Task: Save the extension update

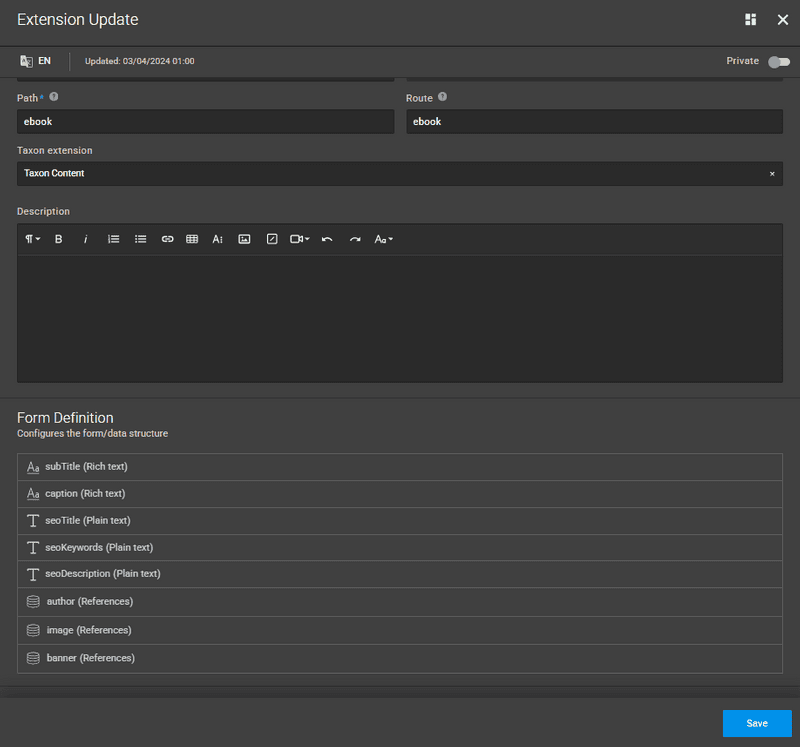Action: (x=757, y=724)
